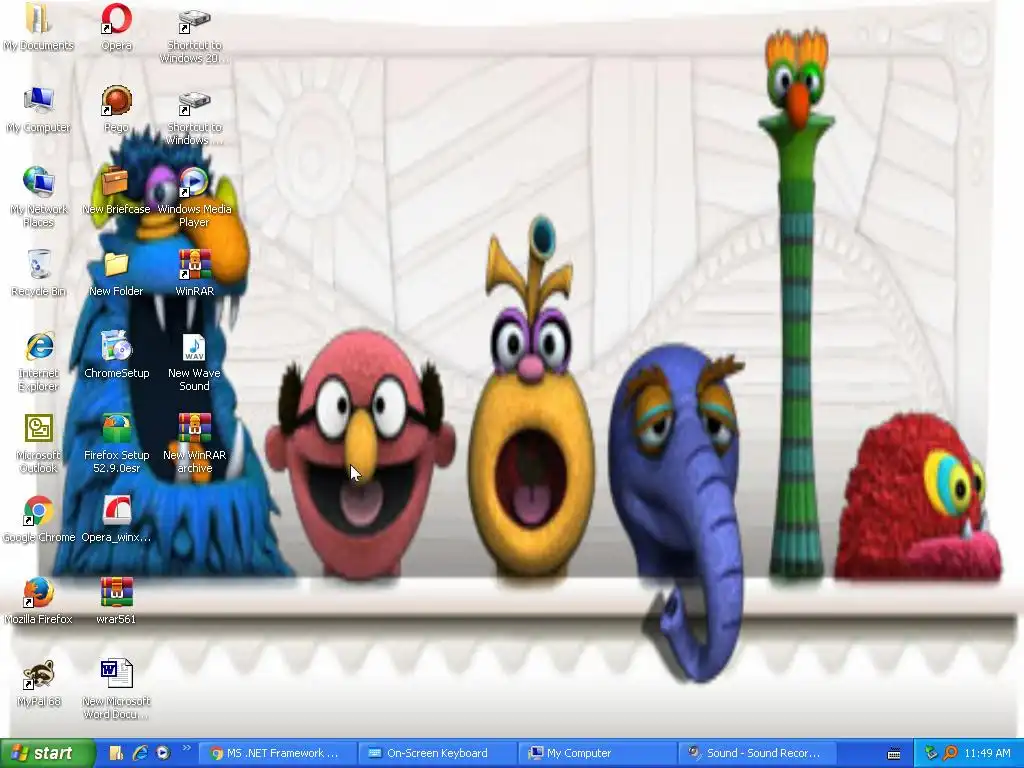This screenshot has width=1024, height=768.
Task: Click the keyboard language bar icon
Action: pyautogui.click(x=894, y=754)
